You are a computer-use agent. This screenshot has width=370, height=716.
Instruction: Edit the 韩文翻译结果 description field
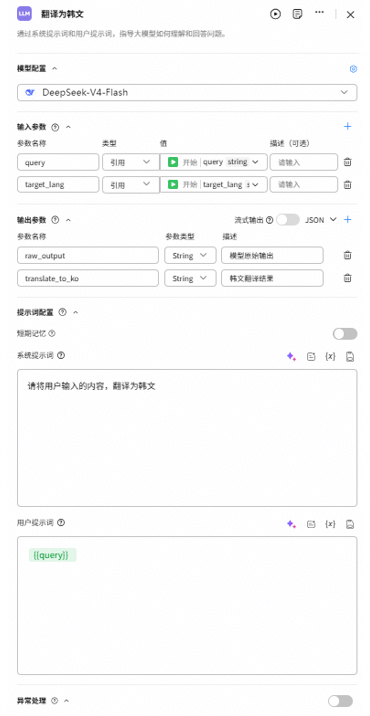pyautogui.click(x=272, y=278)
